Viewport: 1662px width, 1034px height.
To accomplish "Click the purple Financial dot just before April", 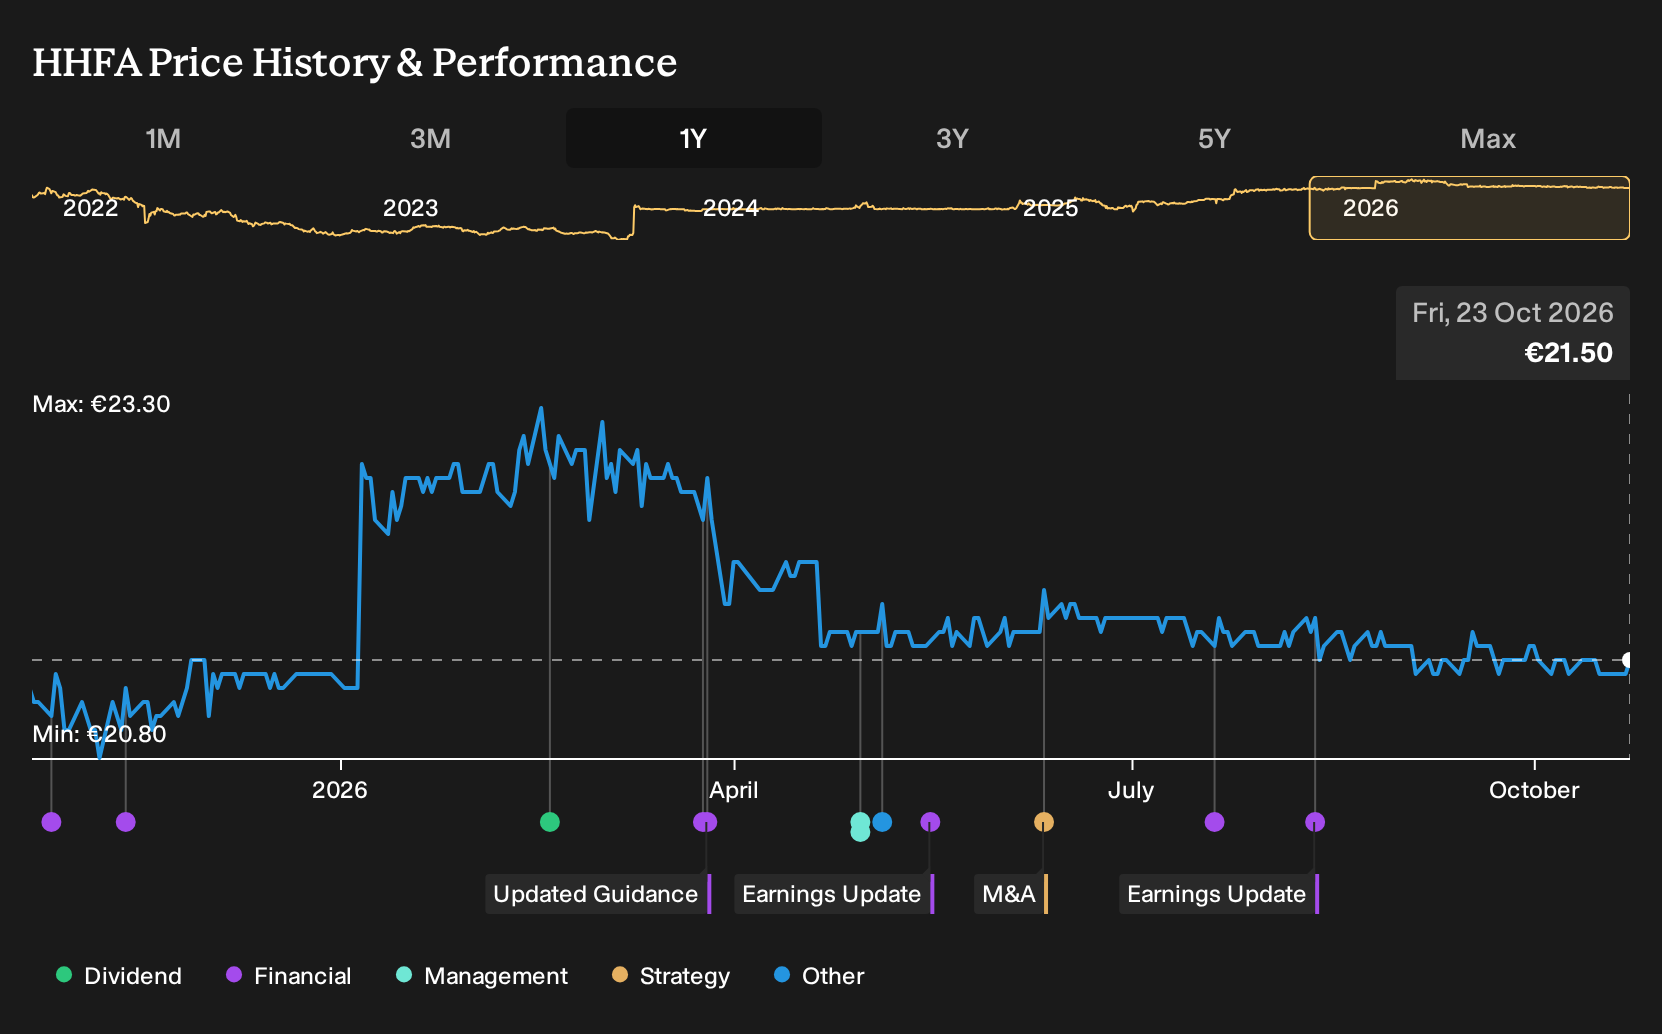I will click(705, 822).
